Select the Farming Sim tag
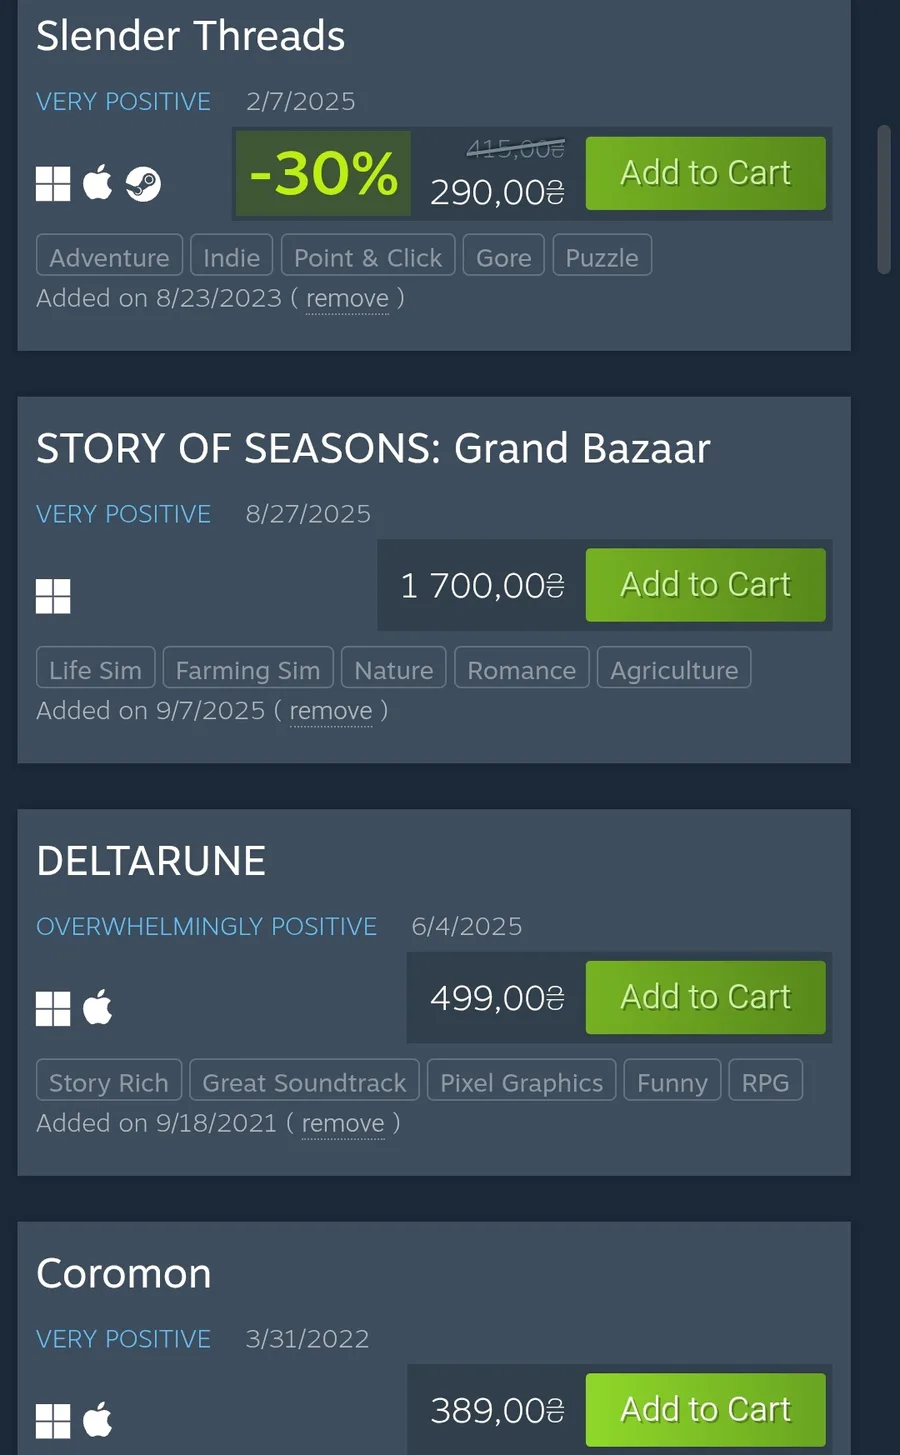The height and width of the screenshot is (1455, 900). [248, 668]
